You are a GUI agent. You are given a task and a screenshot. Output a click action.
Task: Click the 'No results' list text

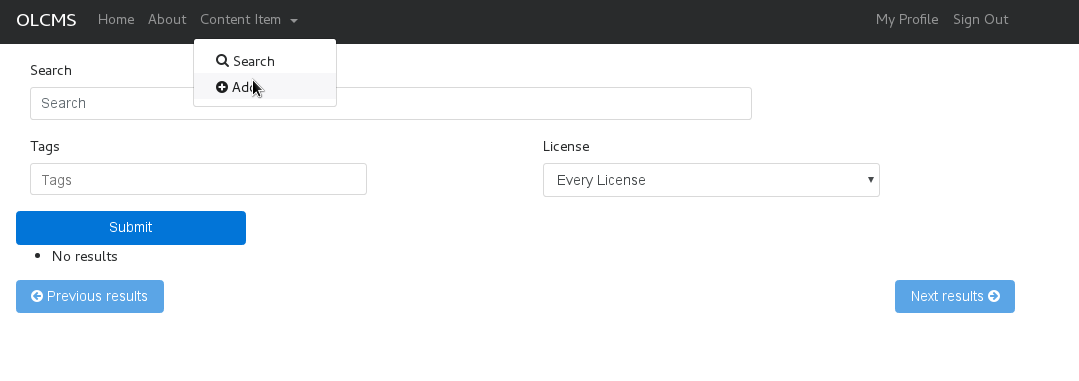[85, 257]
